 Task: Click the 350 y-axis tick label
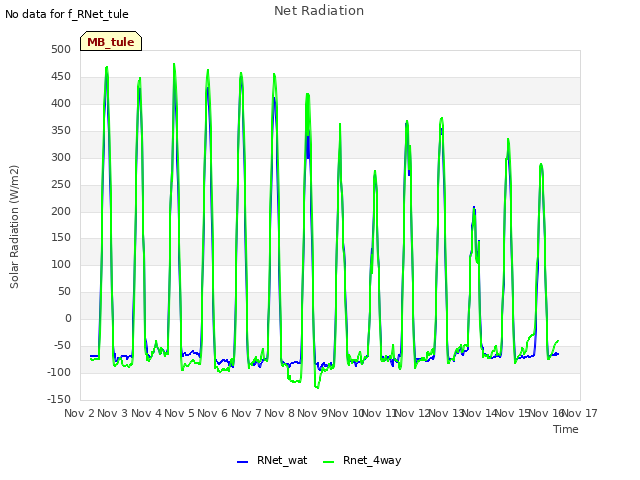click(x=61, y=130)
